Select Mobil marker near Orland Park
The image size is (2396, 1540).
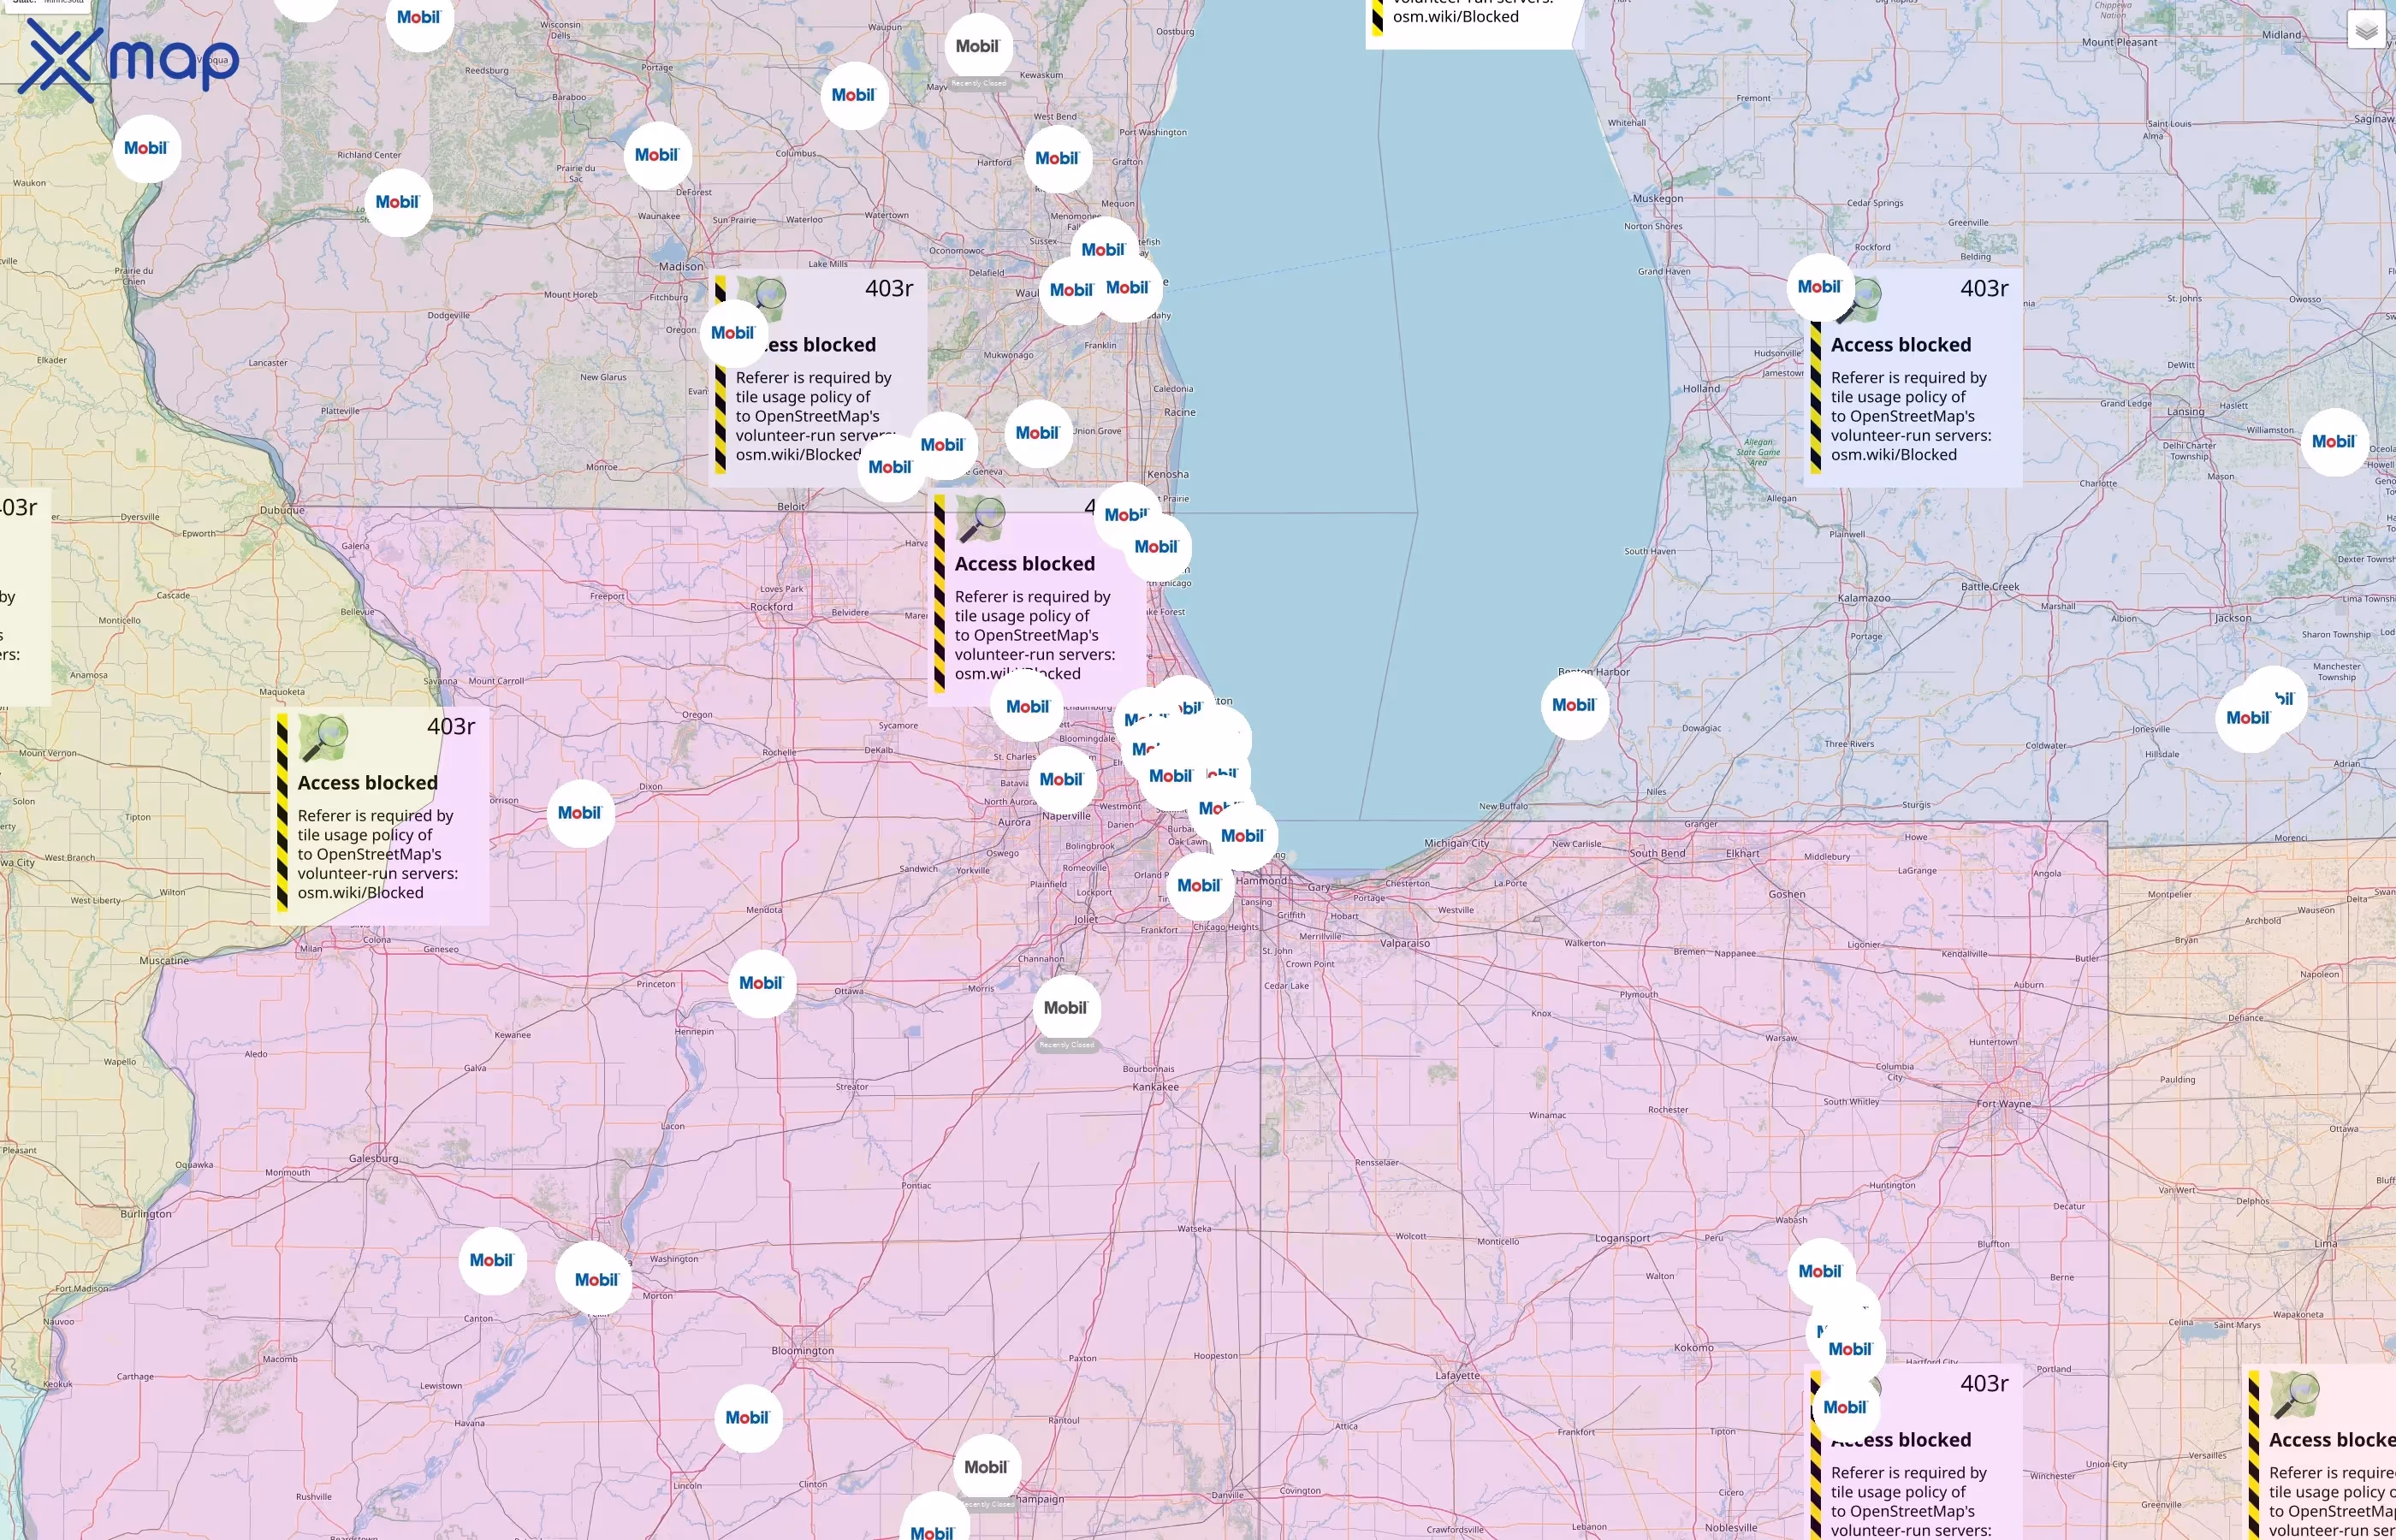pyautogui.click(x=1200, y=886)
